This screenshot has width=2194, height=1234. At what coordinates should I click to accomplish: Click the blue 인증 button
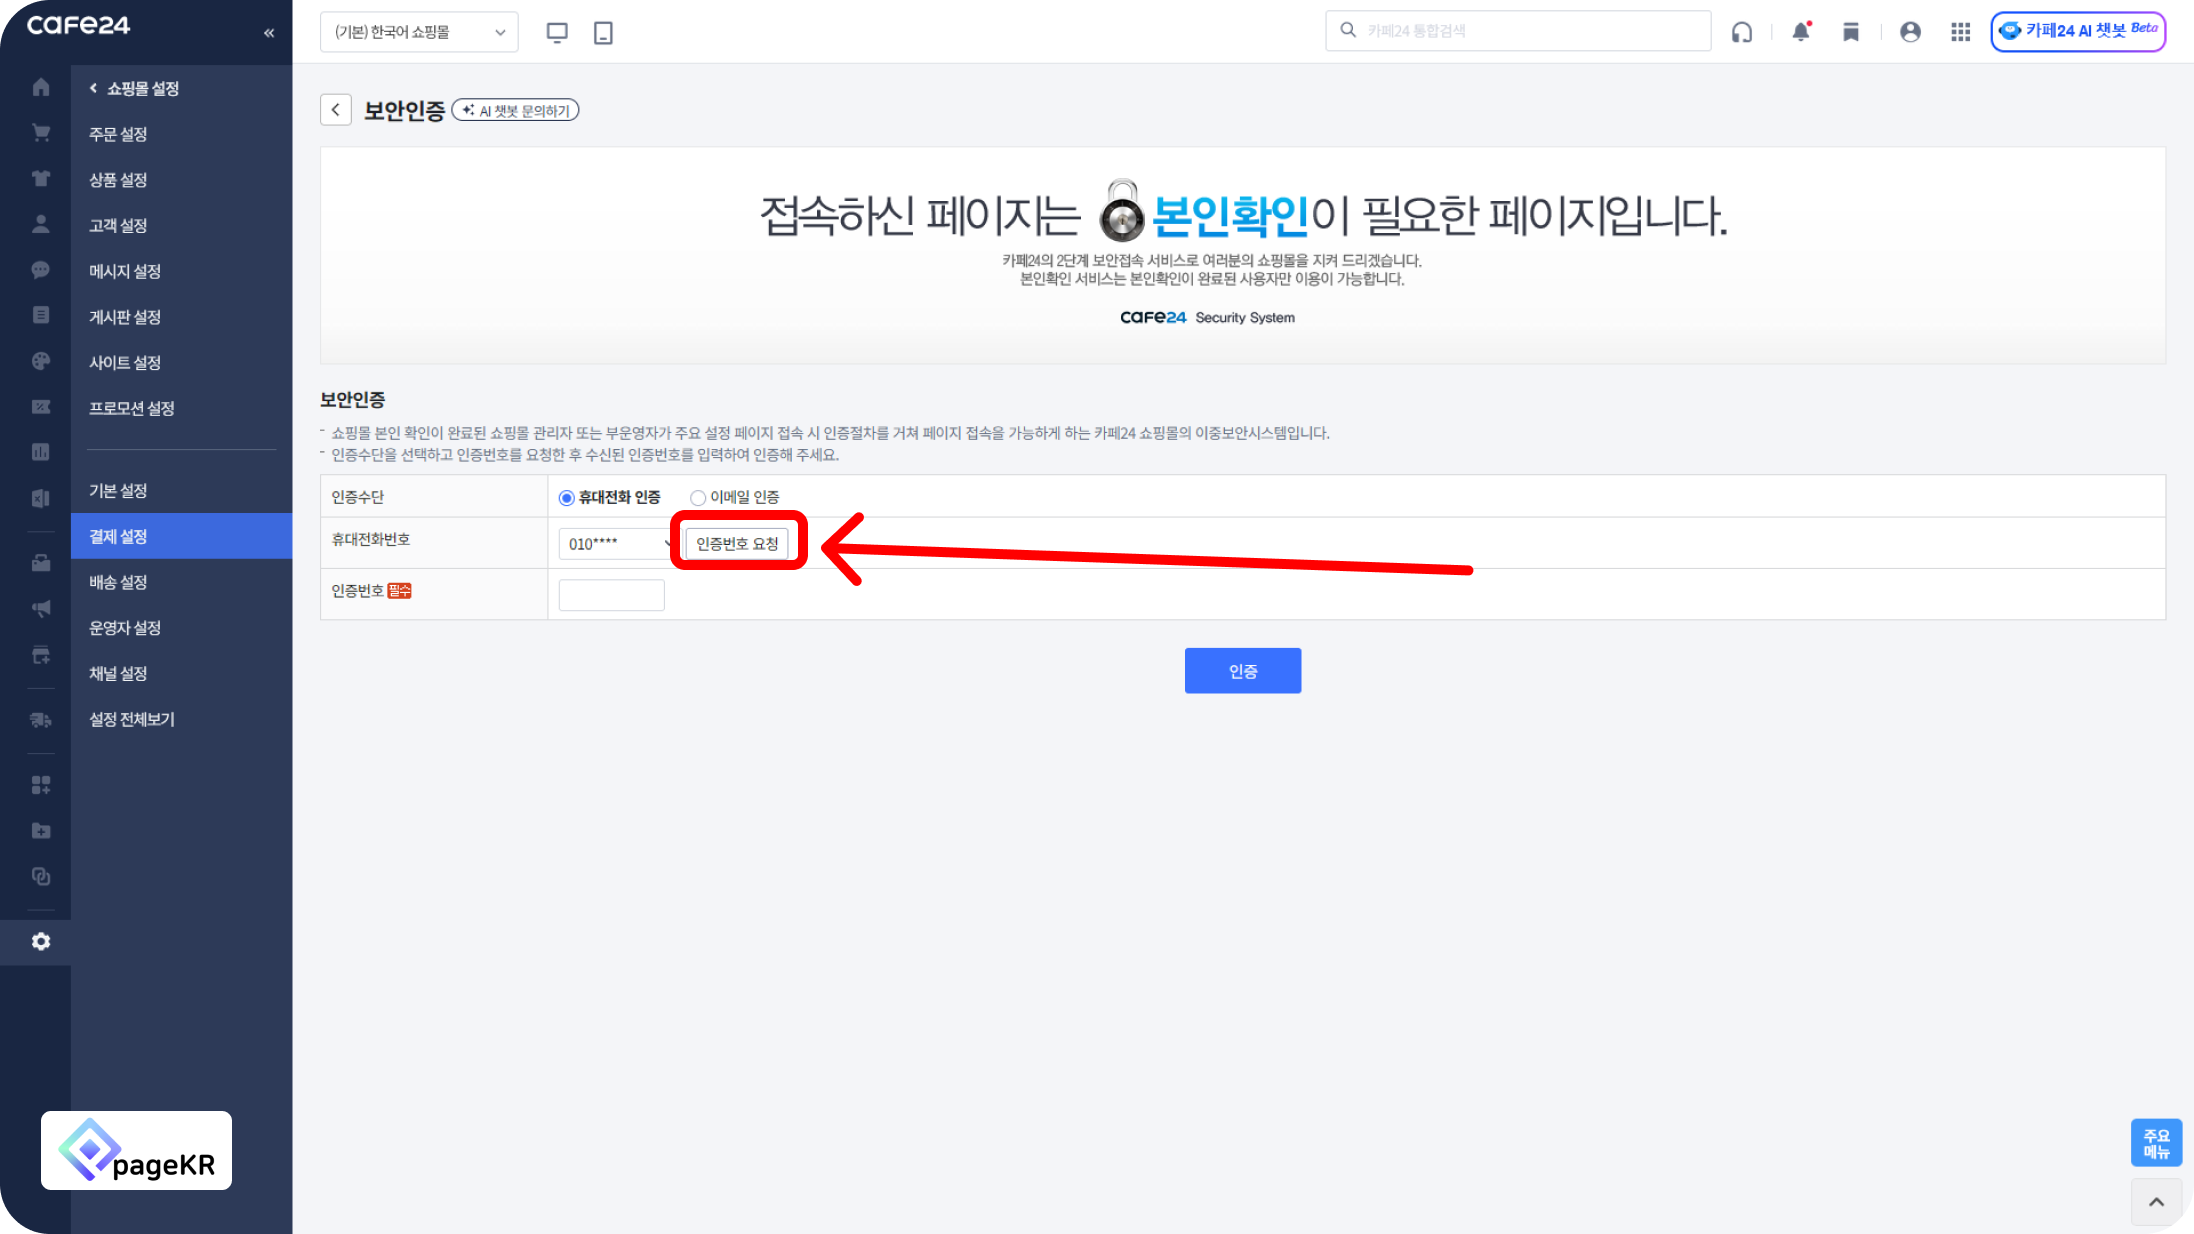(x=1242, y=671)
